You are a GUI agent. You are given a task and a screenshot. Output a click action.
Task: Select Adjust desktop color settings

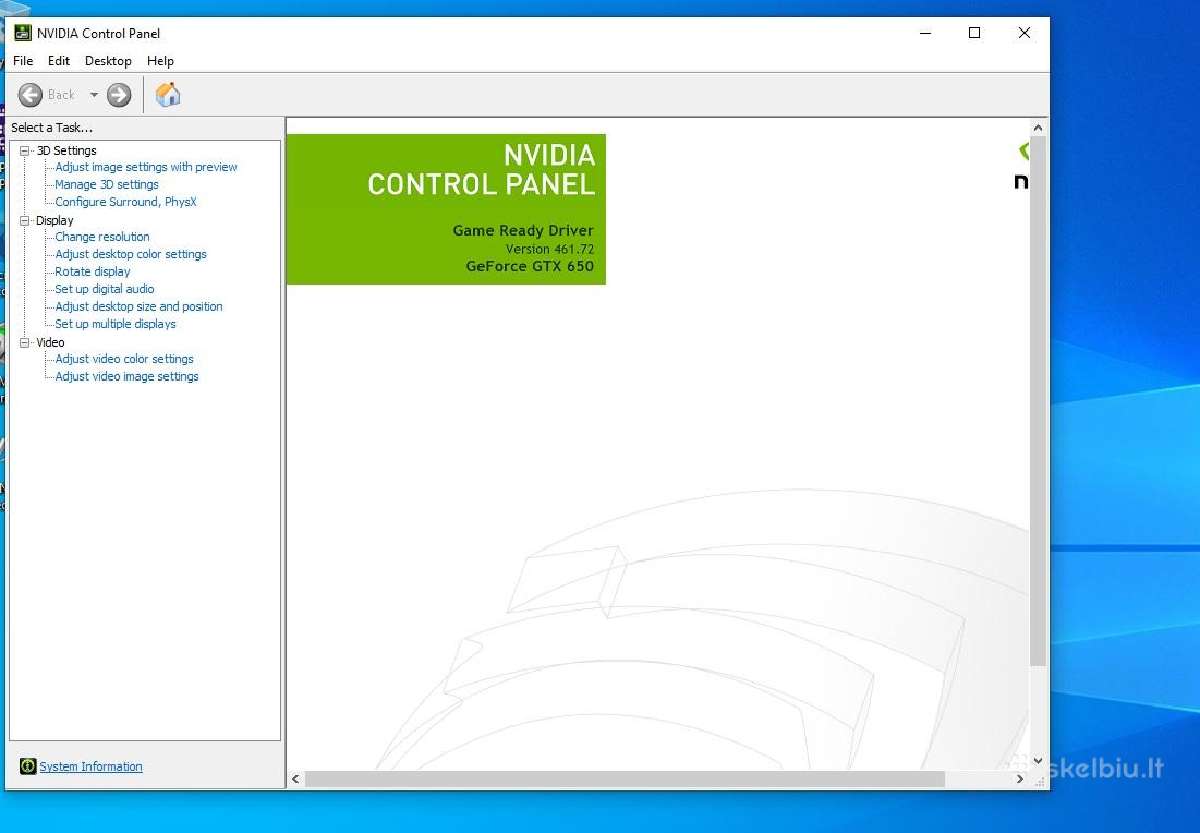(131, 254)
